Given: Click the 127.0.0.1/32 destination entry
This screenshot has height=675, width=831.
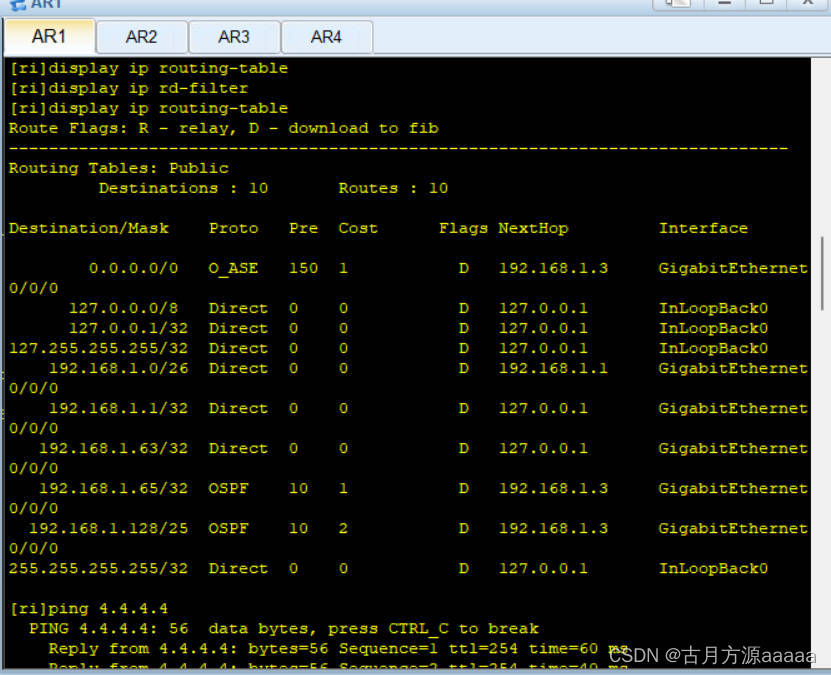Looking at the screenshot, I should tap(128, 328).
